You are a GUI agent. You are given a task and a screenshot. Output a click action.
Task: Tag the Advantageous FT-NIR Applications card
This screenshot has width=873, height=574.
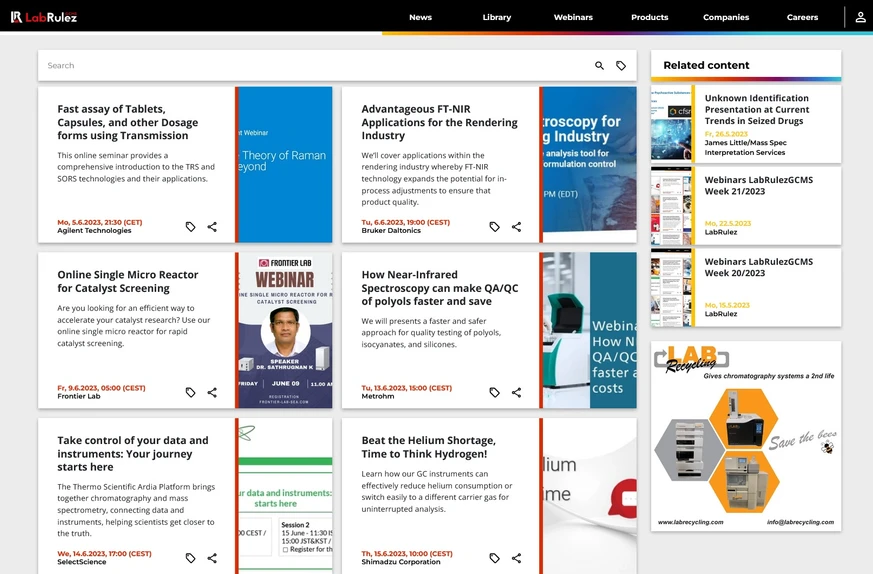(494, 227)
